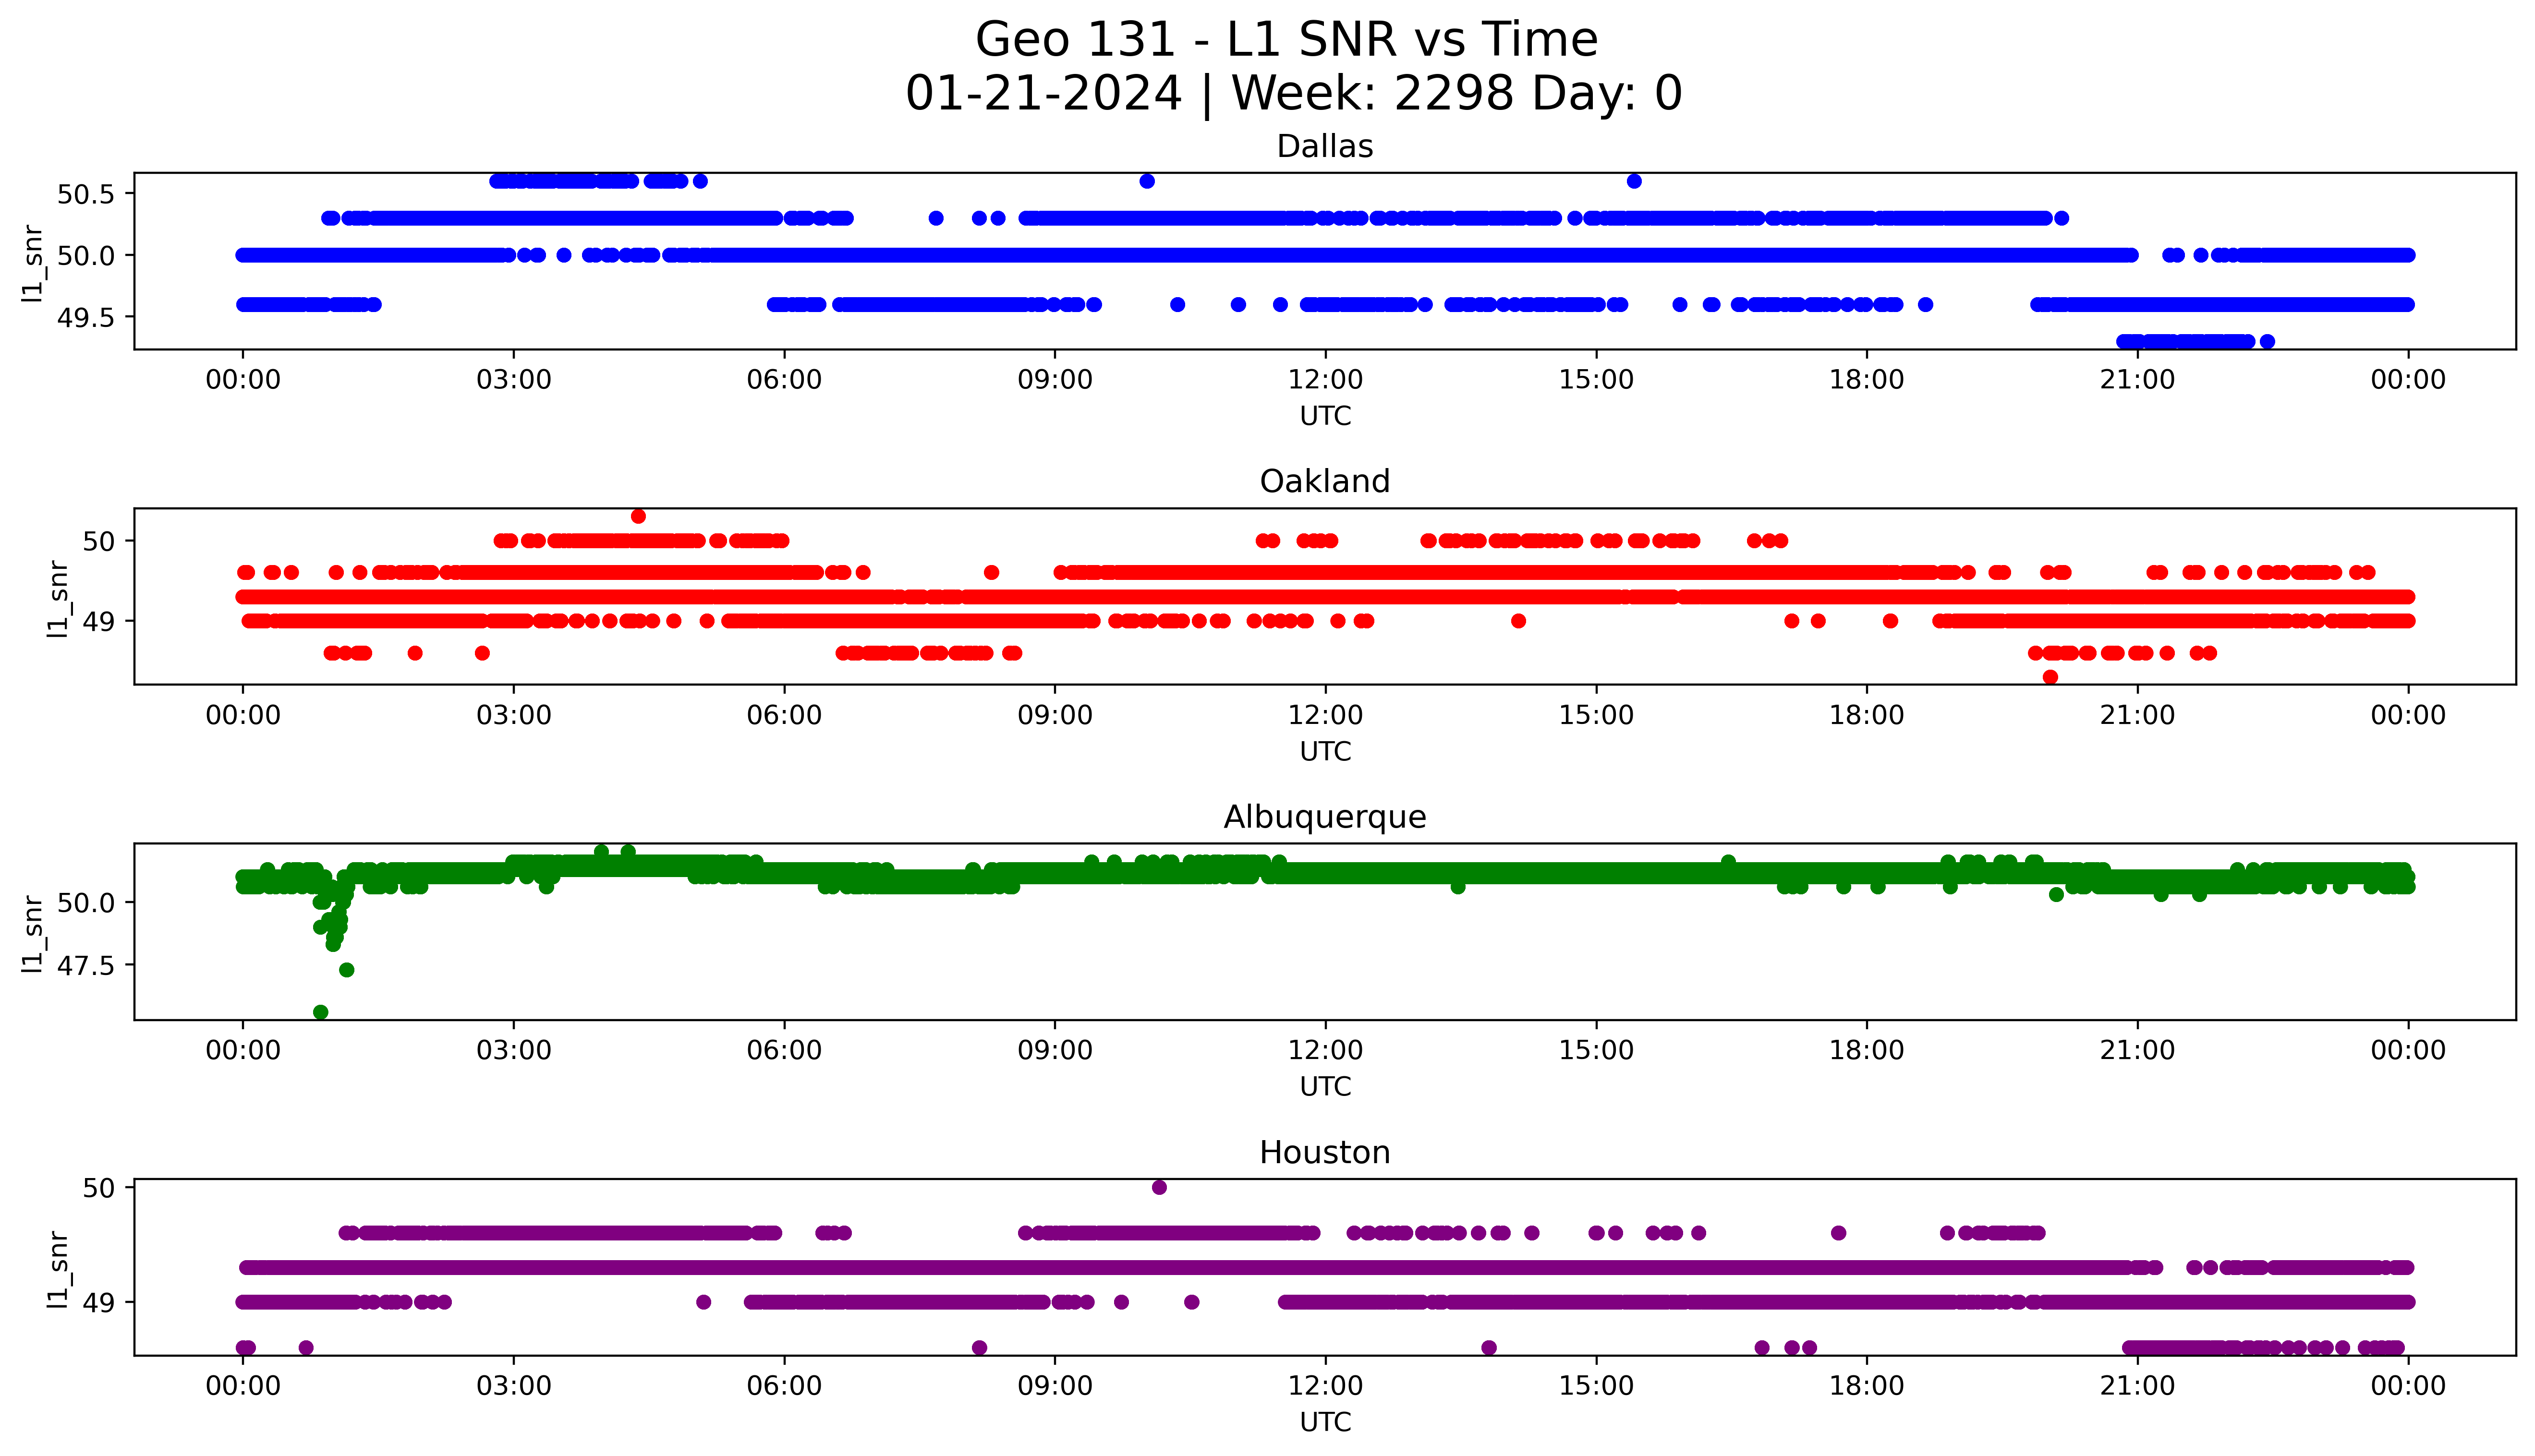The image size is (2535, 1456).
Task: Click the 21:00 tick label on Albuquerque plot
Action: tap(2137, 1051)
